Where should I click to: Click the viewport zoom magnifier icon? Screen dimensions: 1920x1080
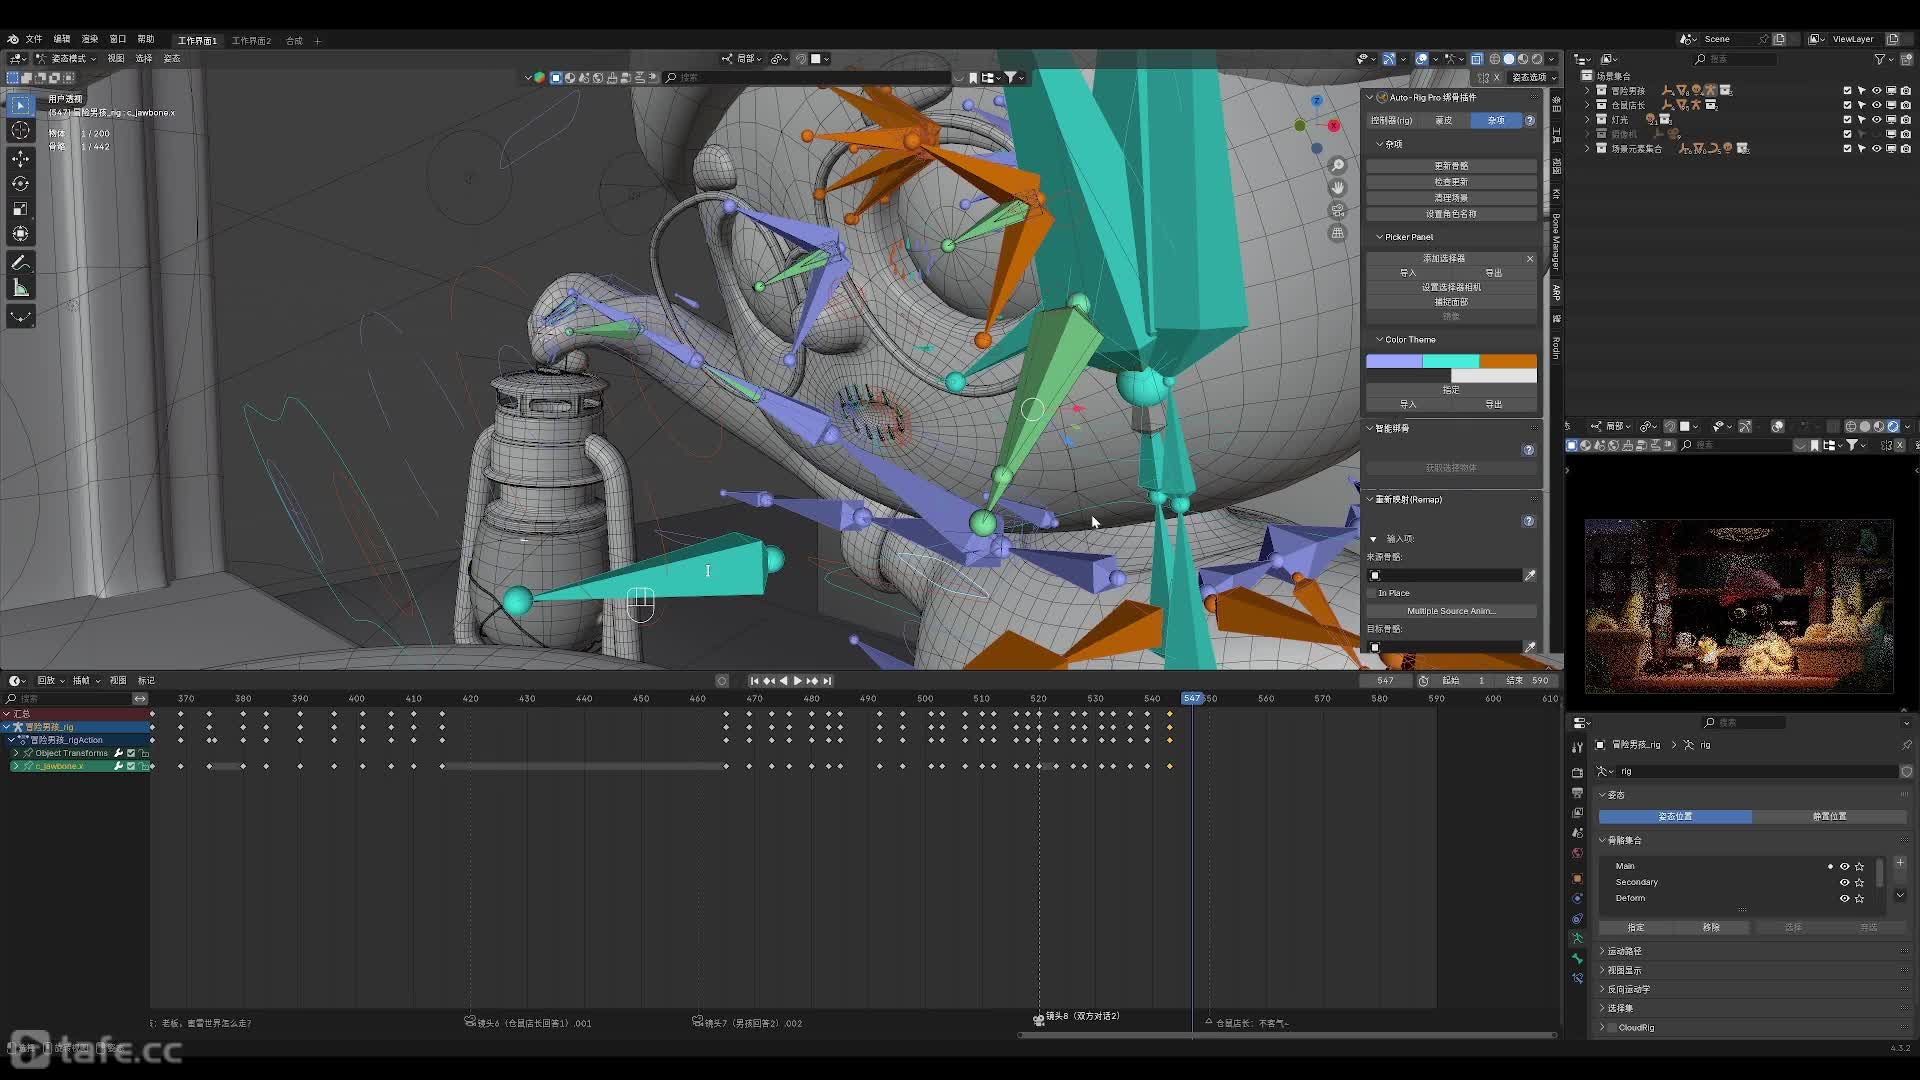click(1337, 165)
